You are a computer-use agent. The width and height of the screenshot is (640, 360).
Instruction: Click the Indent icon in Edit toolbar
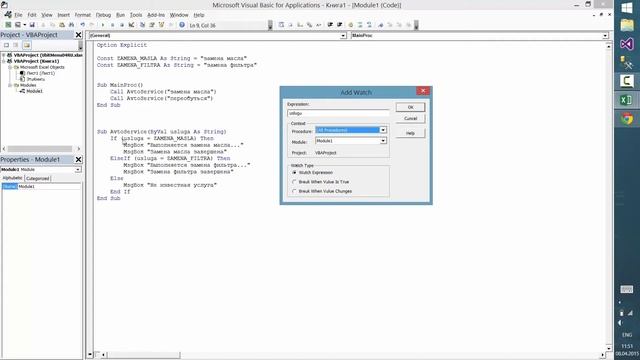click(330, 25)
